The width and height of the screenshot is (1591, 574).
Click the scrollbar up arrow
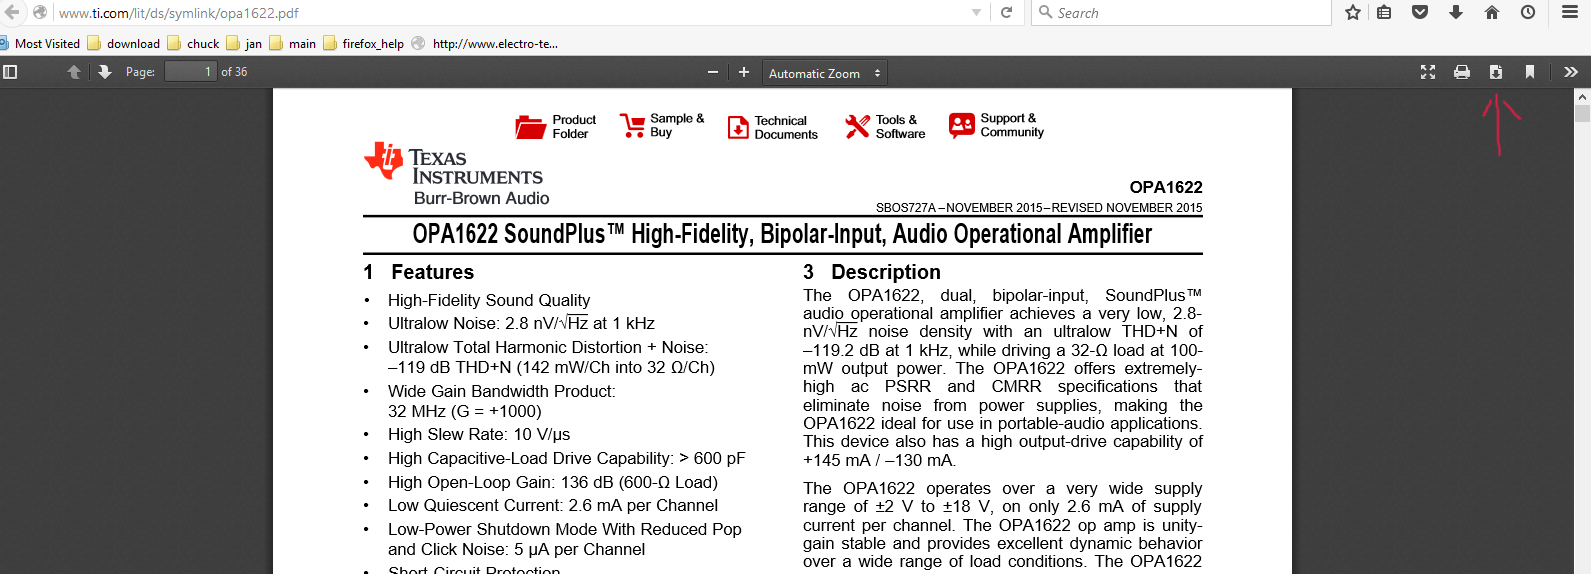[1582, 97]
